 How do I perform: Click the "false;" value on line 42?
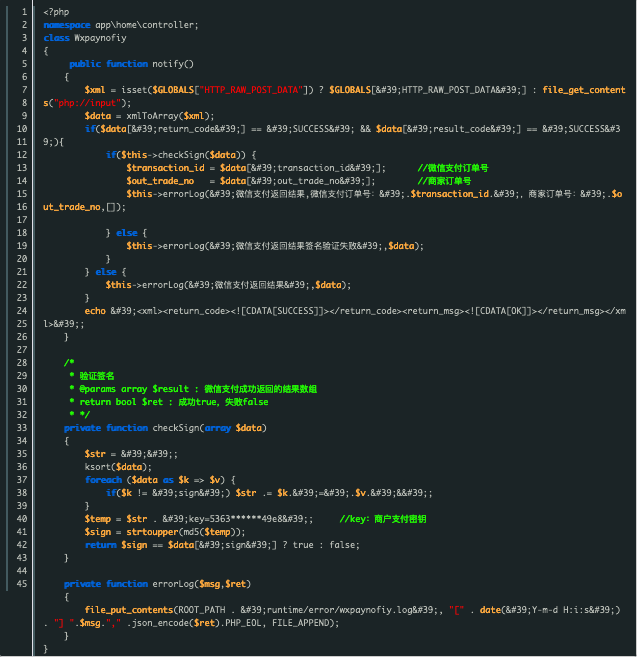tap(344, 545)
